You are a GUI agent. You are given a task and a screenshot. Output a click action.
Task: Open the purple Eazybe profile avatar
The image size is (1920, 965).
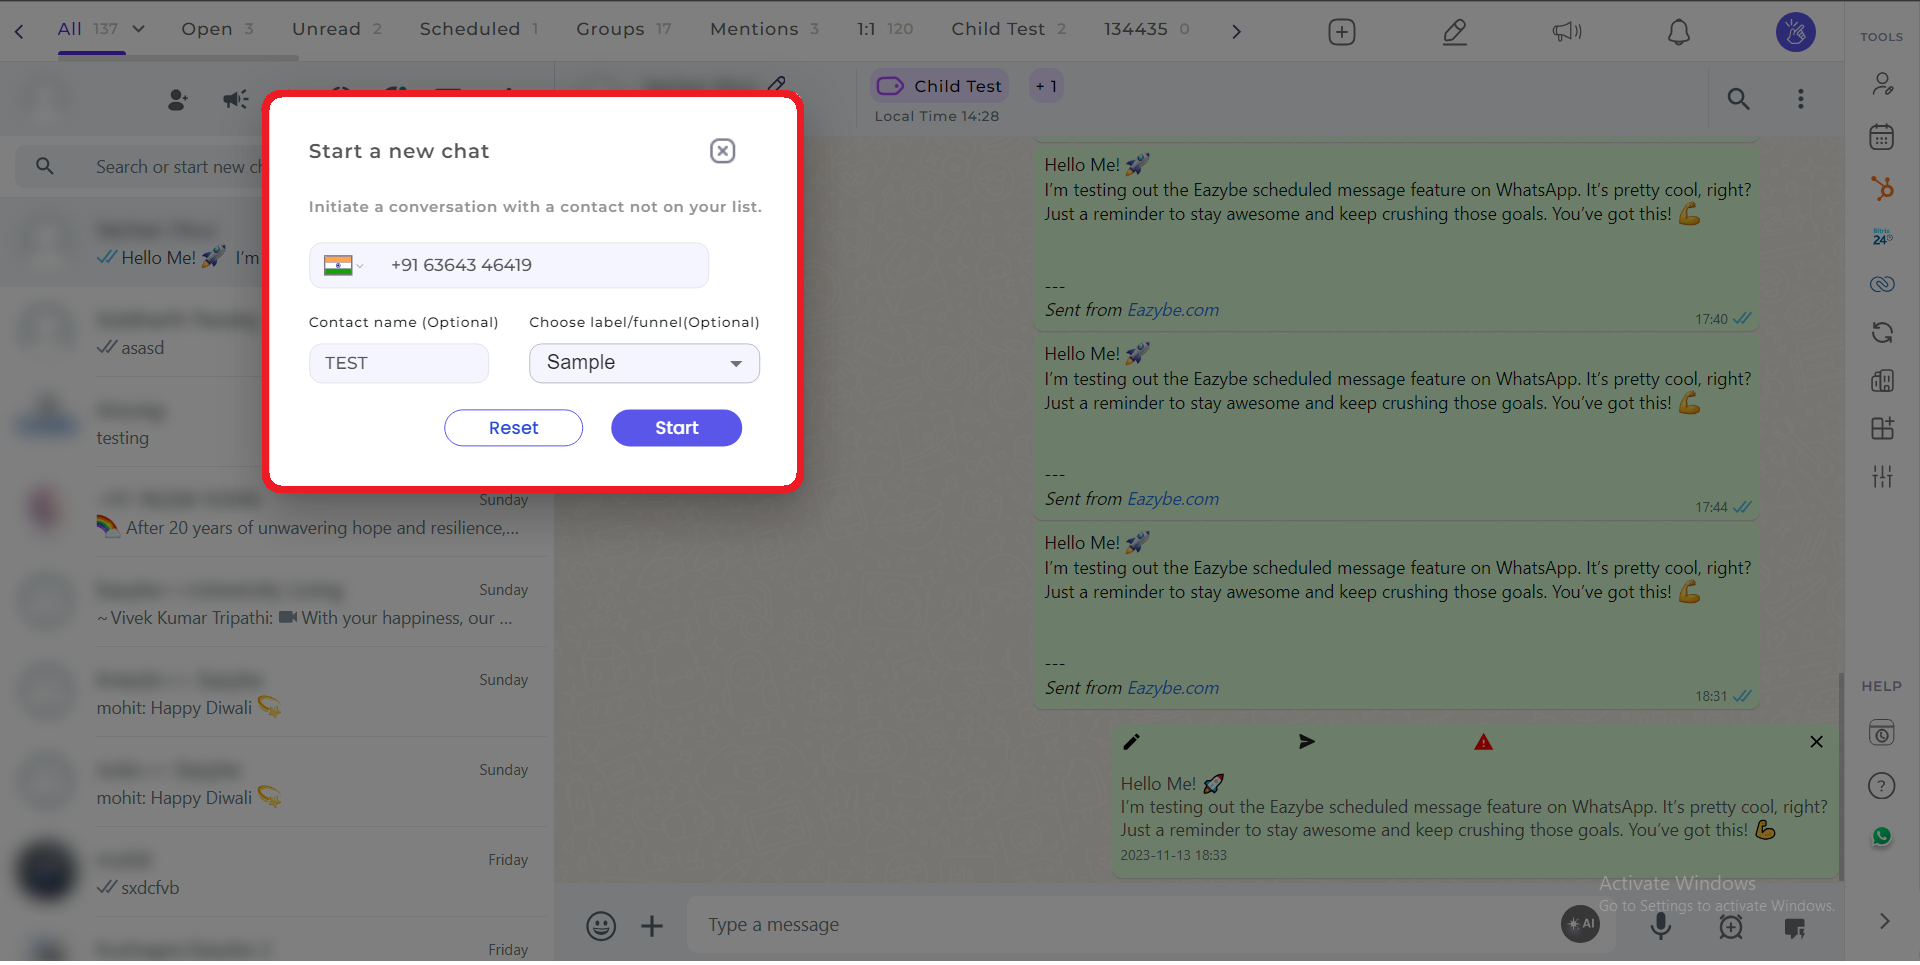[x=1796, y=32]
